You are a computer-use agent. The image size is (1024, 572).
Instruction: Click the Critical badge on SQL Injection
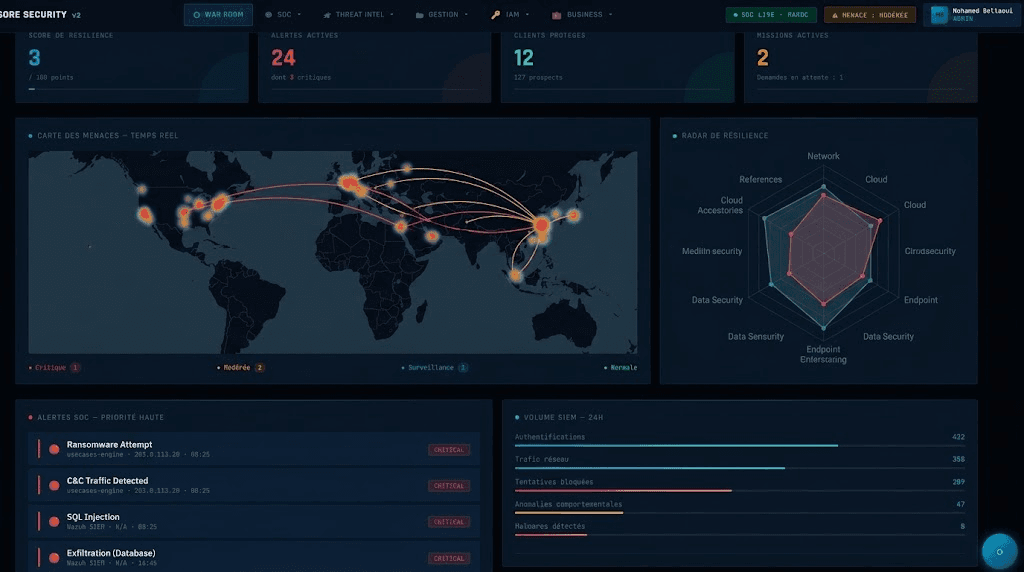[x=449, y=522]
